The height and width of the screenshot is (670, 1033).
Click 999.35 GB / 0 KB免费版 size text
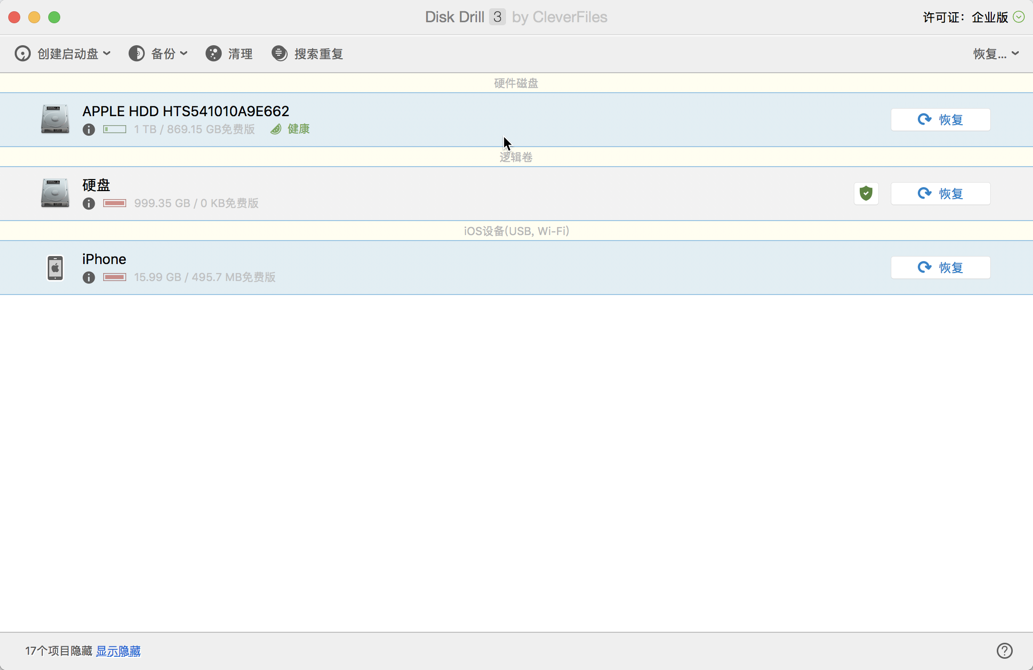click(x=196, y=203)
